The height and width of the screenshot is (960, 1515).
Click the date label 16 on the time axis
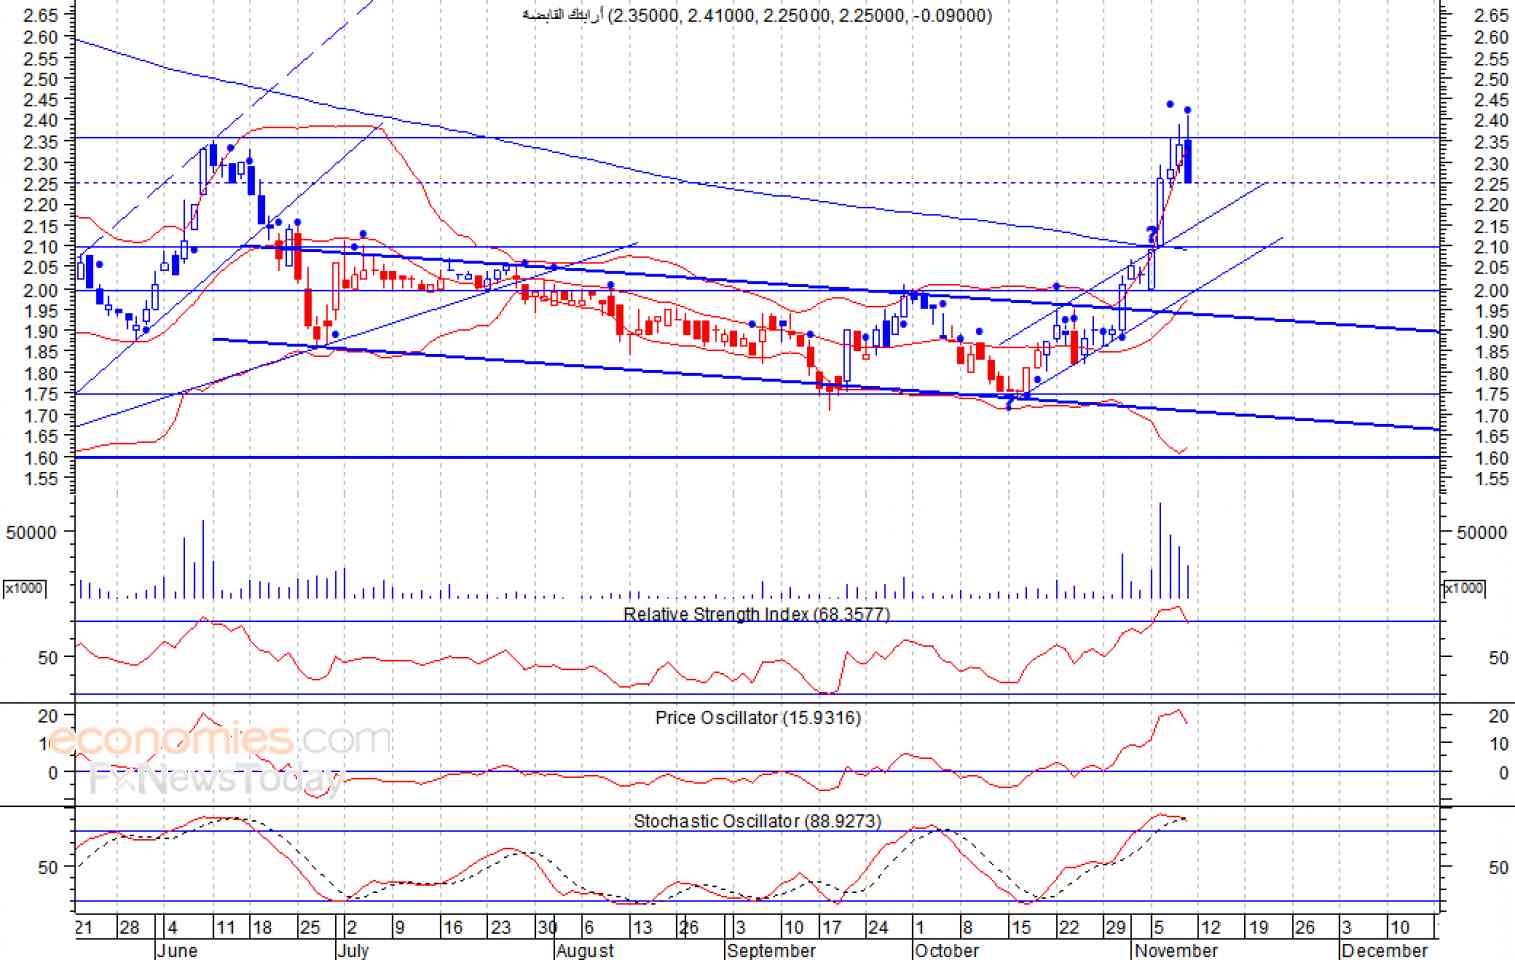[453, 927]
